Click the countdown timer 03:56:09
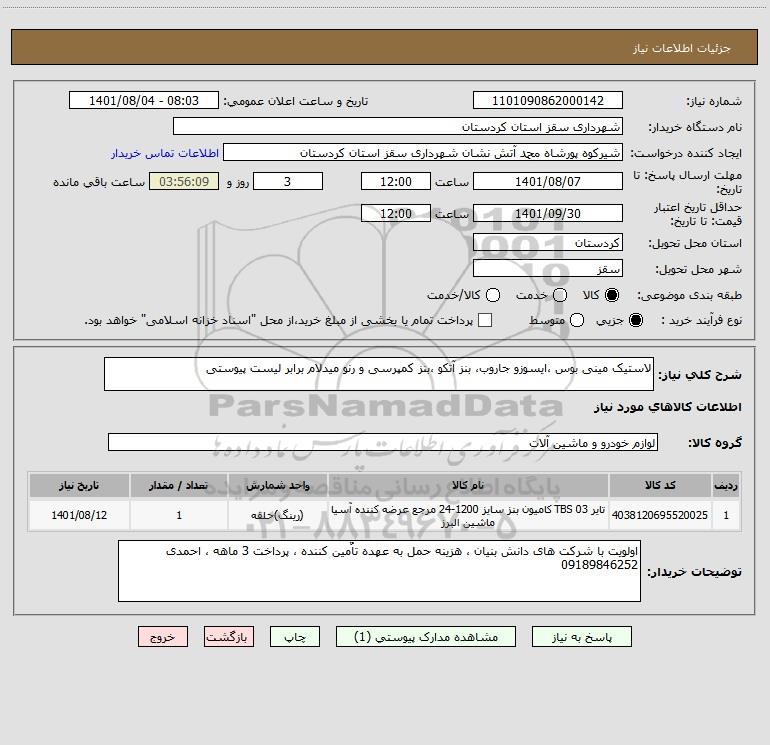 (x=184, y=181)
